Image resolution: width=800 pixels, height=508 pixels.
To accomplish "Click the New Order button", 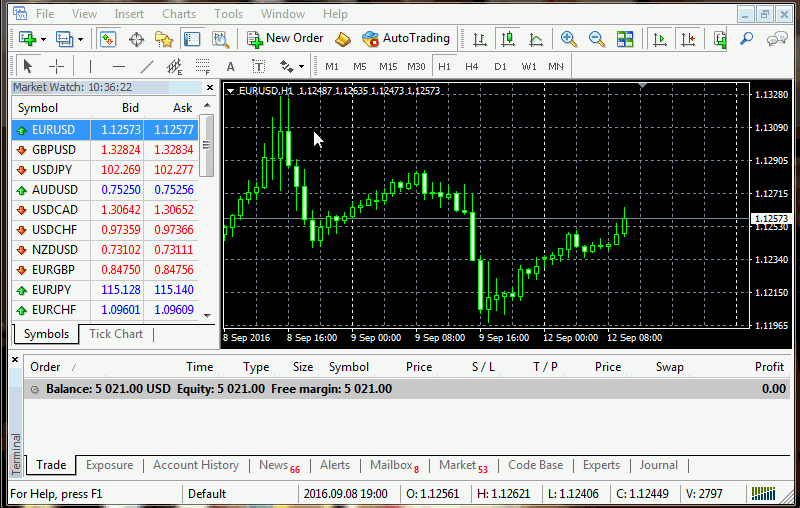I will tap(285, 39).
